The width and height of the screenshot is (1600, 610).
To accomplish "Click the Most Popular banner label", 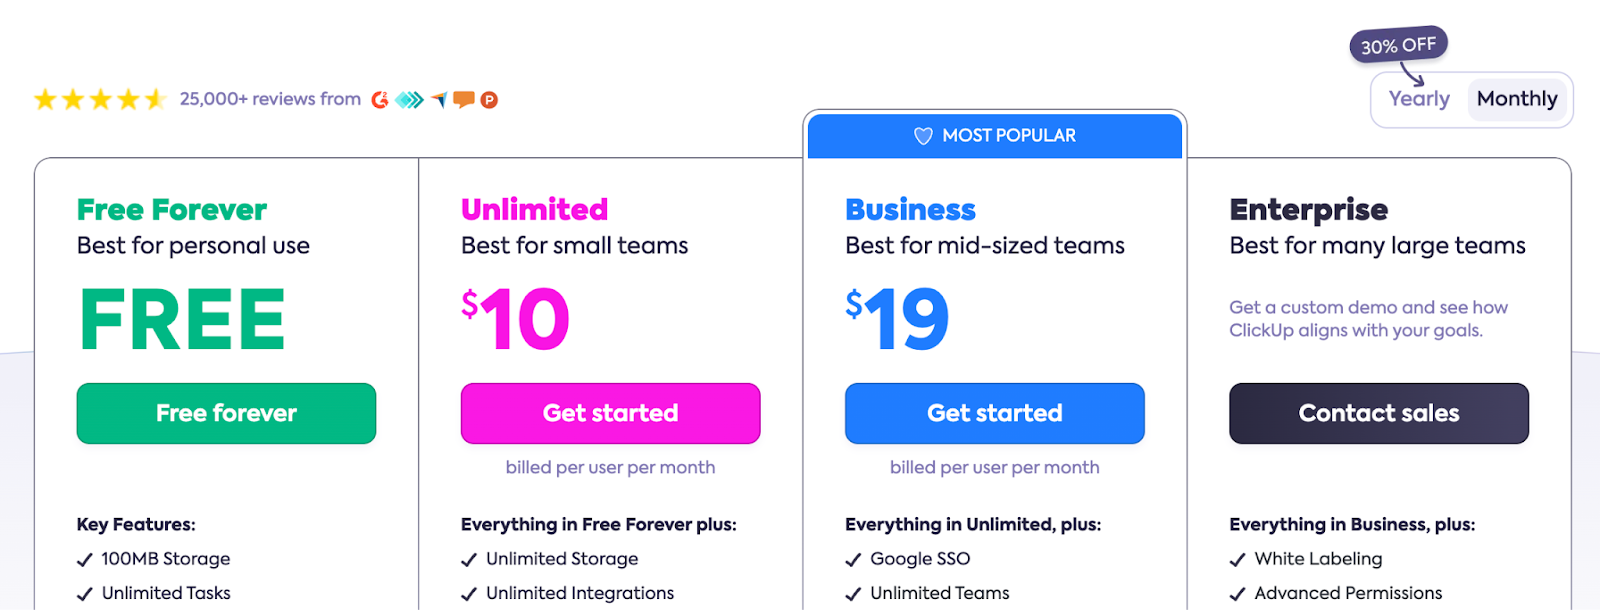I will [x=1008, y=136].
